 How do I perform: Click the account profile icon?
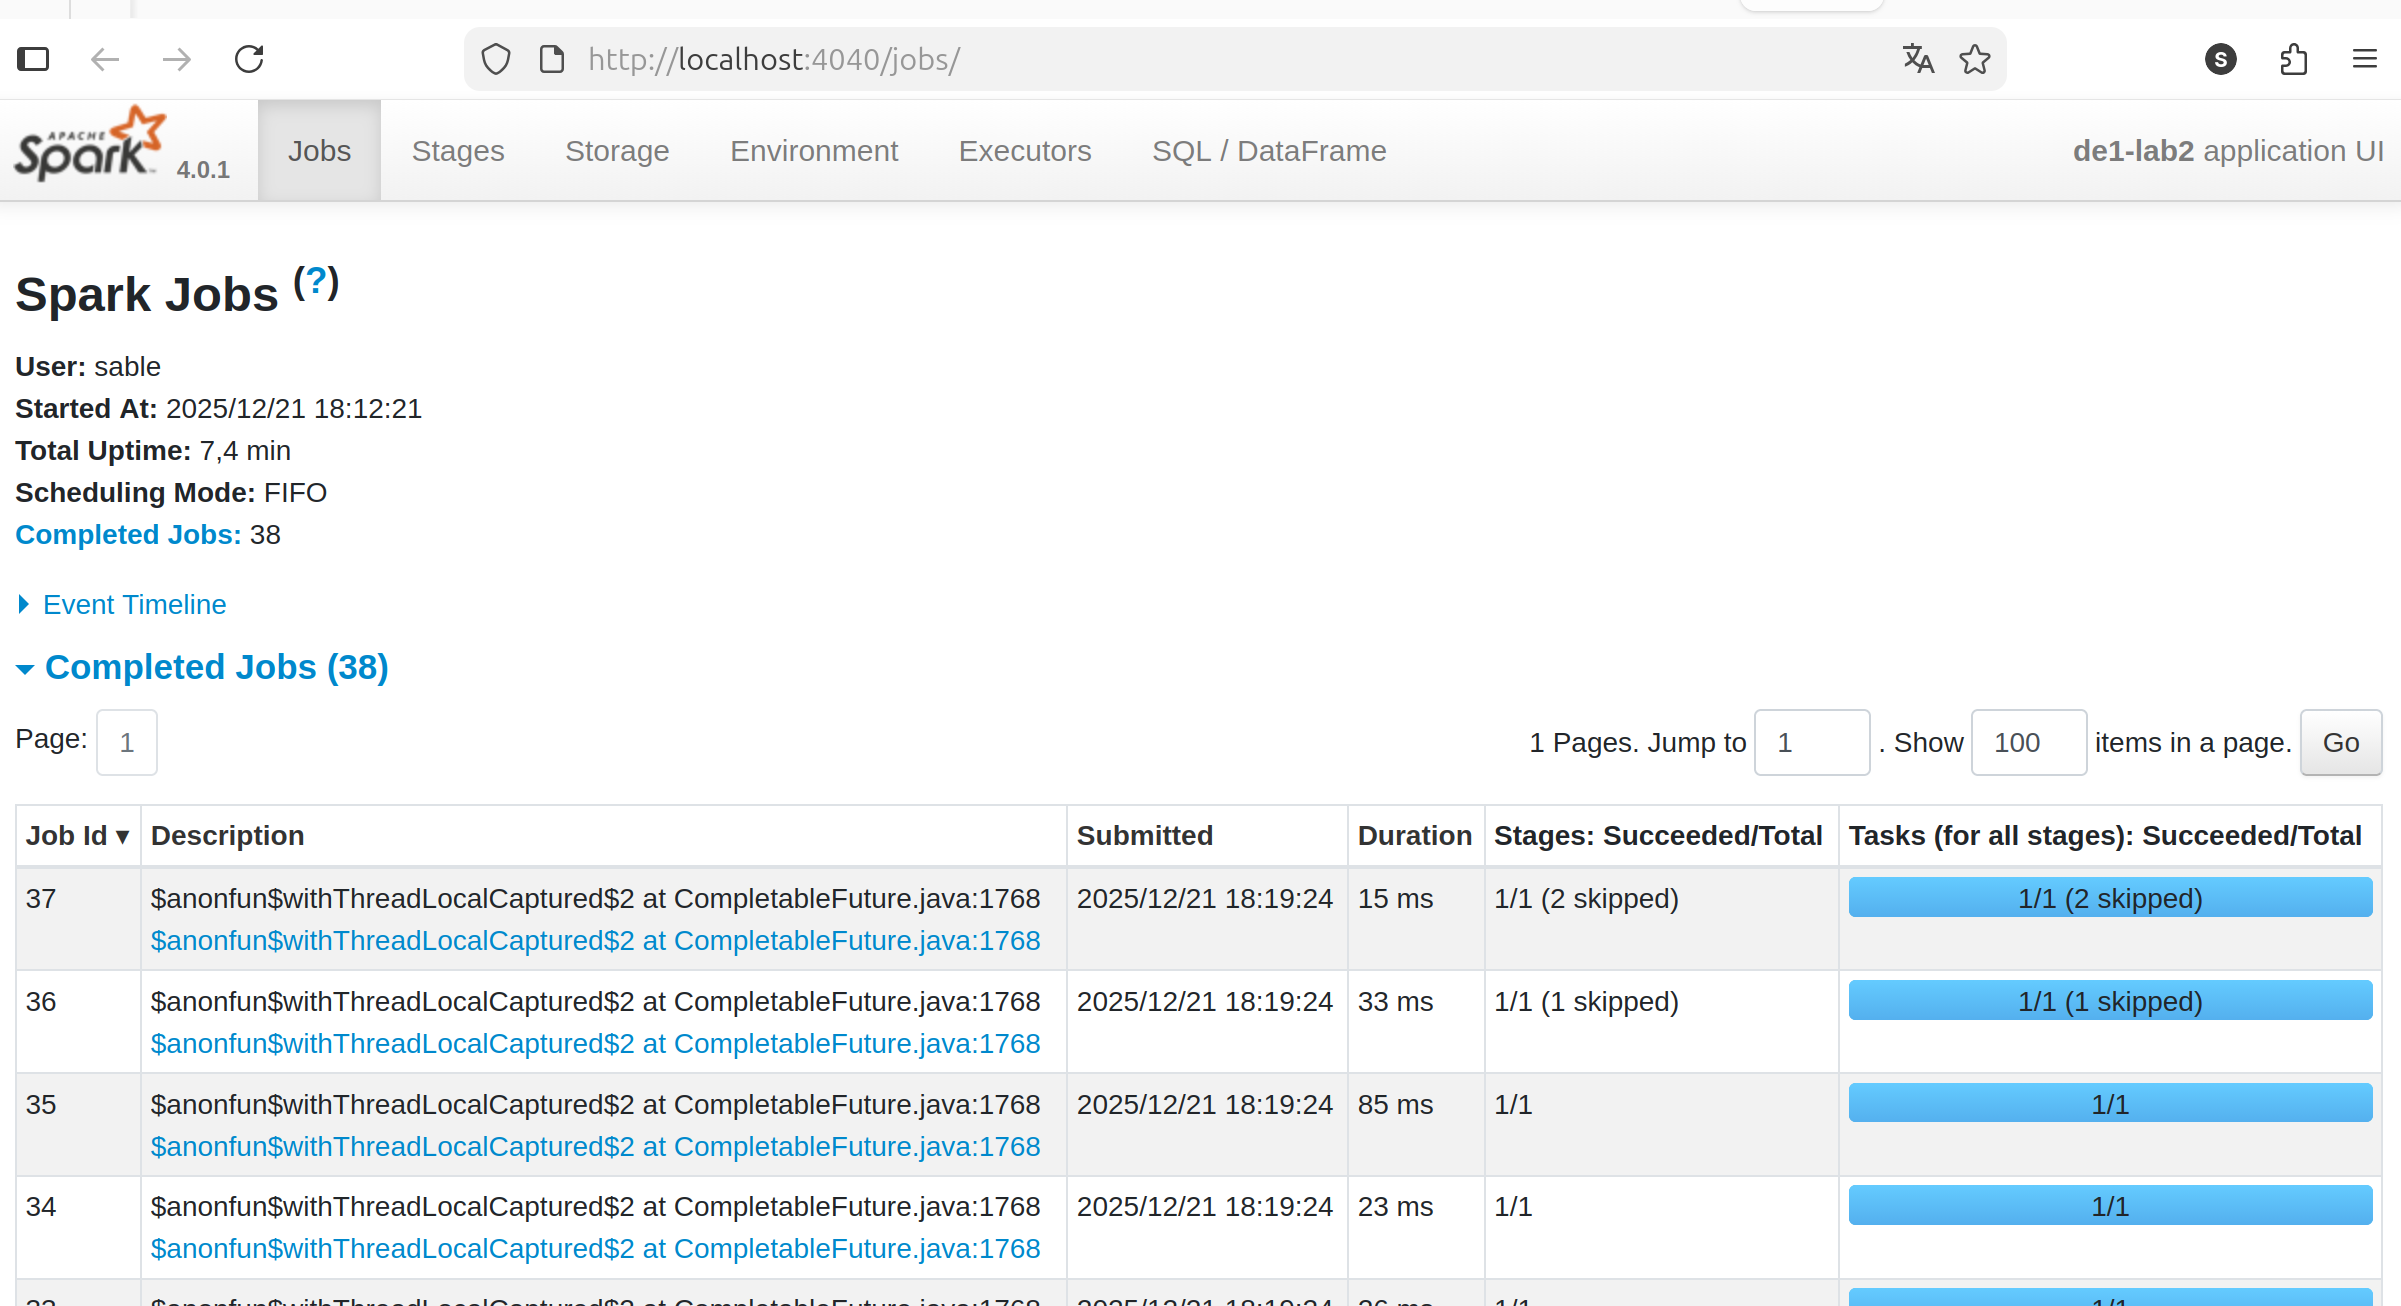pyautogui.click(x=2220, y=59)
